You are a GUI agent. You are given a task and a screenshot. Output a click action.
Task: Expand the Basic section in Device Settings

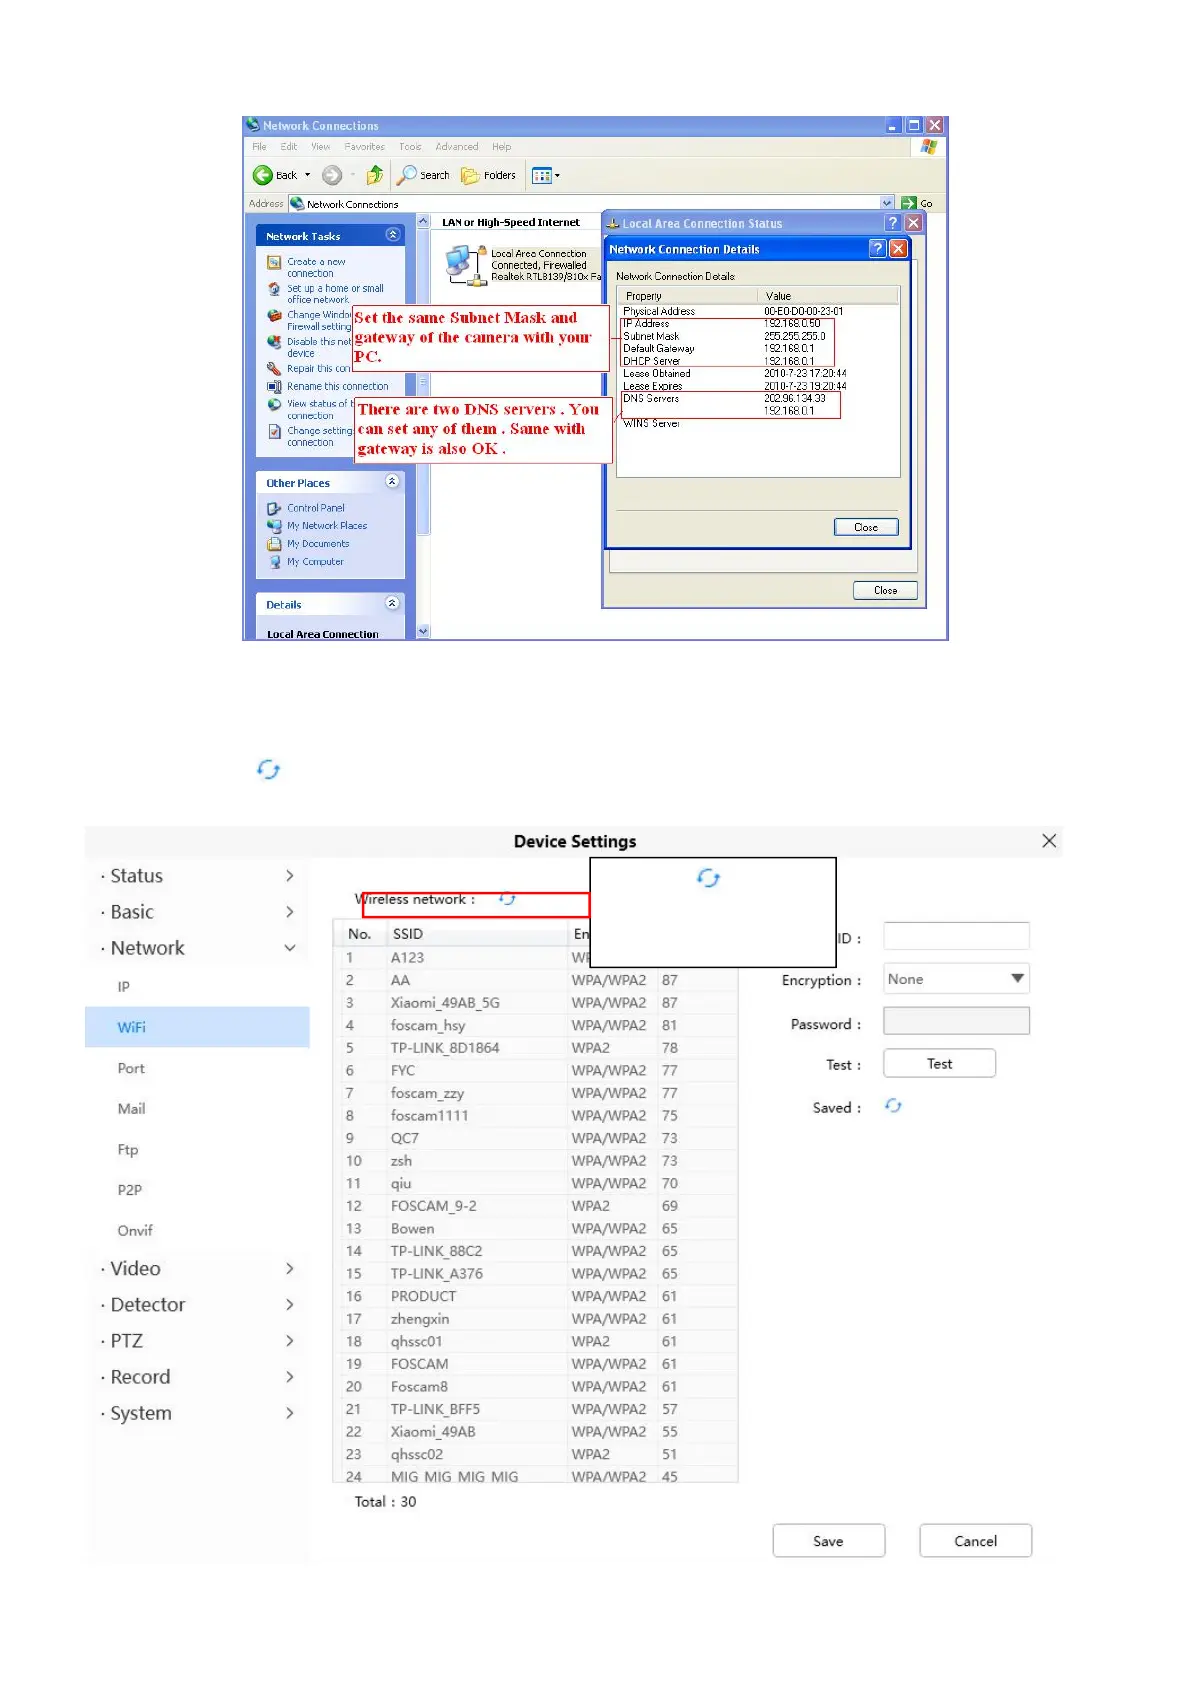tap(198, 912)
